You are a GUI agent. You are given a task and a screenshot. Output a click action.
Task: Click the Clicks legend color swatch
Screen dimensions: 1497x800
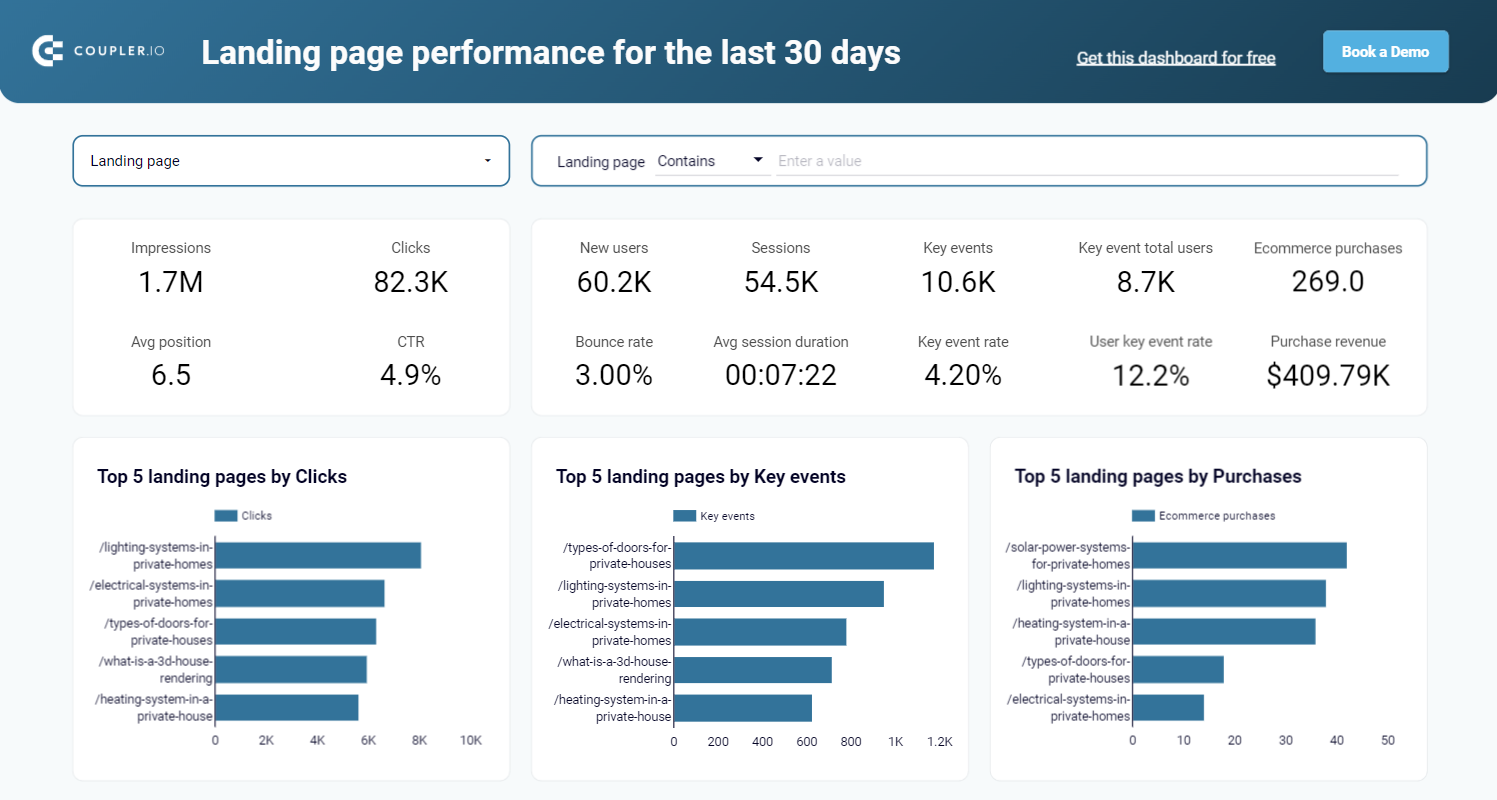coord(226,516)
